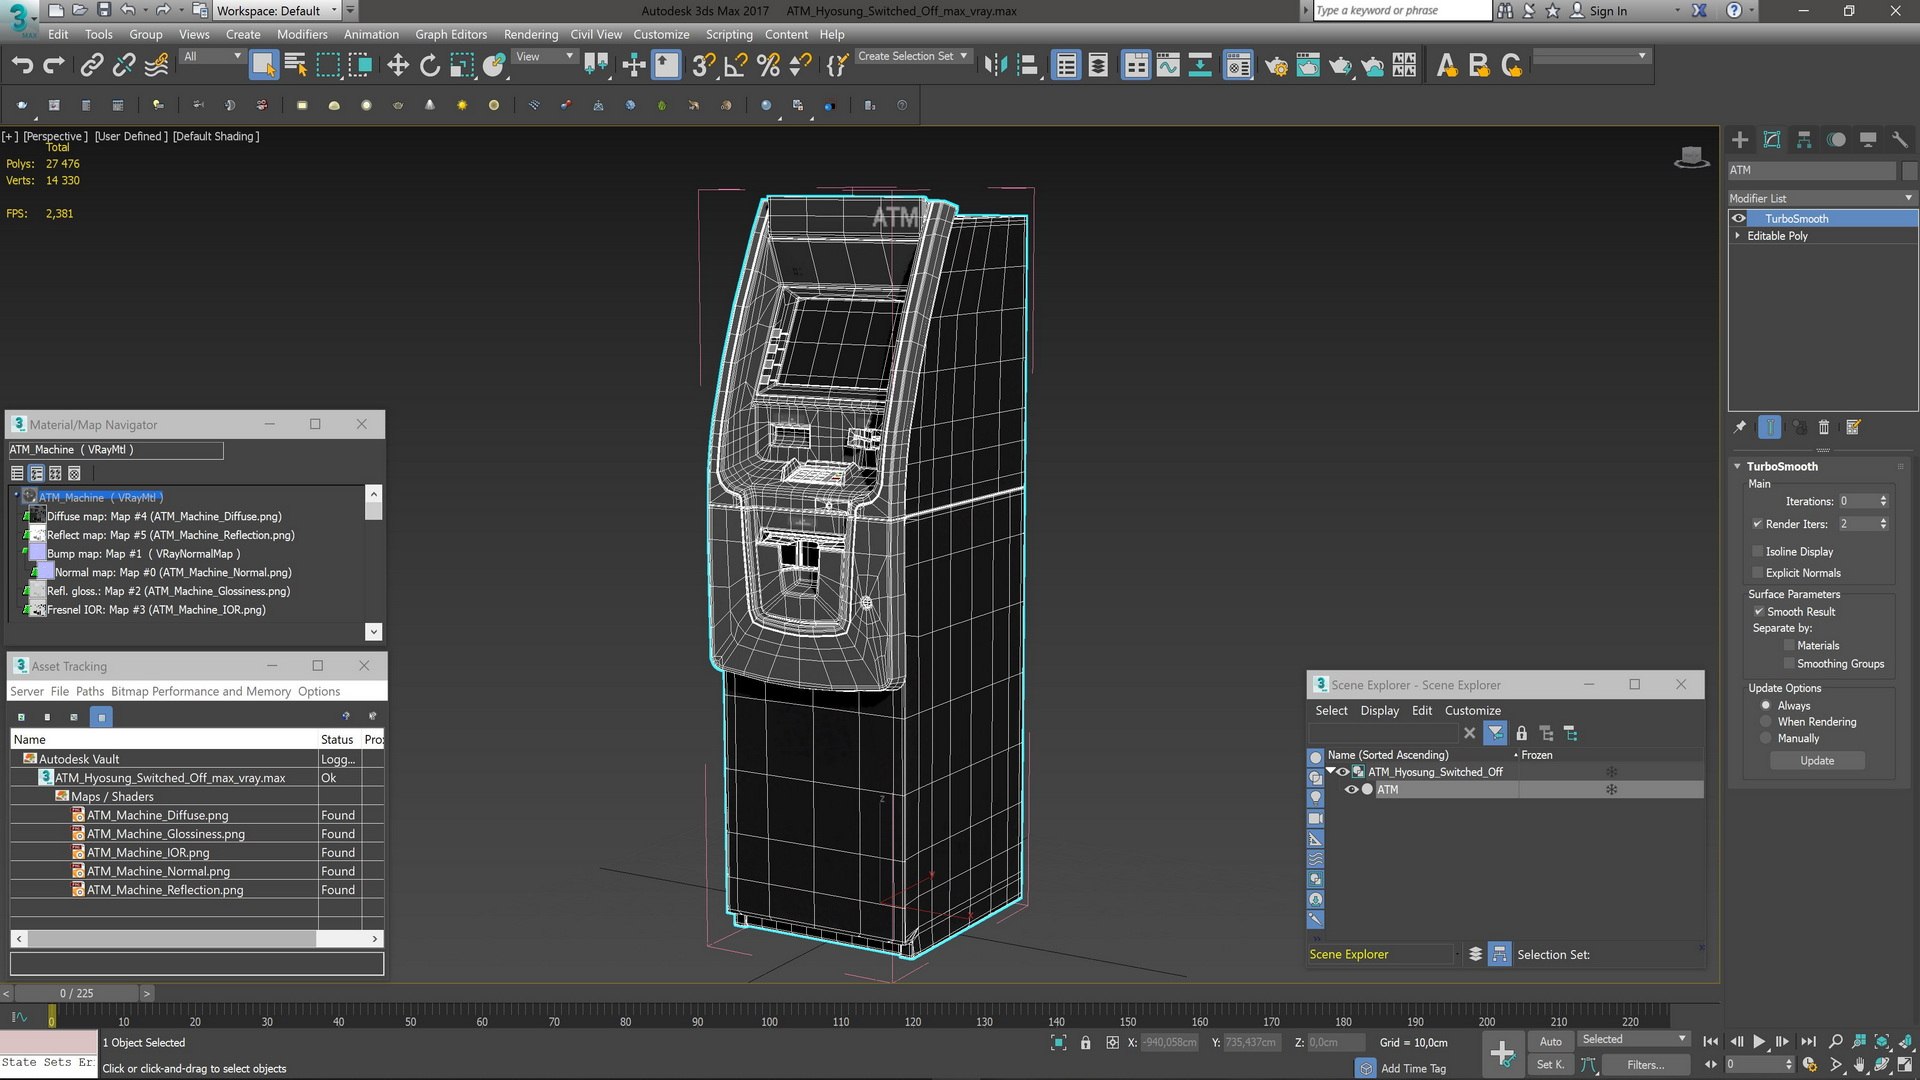
Task: Remove modifier from stack trash icon
Action: coord(1824,427)
